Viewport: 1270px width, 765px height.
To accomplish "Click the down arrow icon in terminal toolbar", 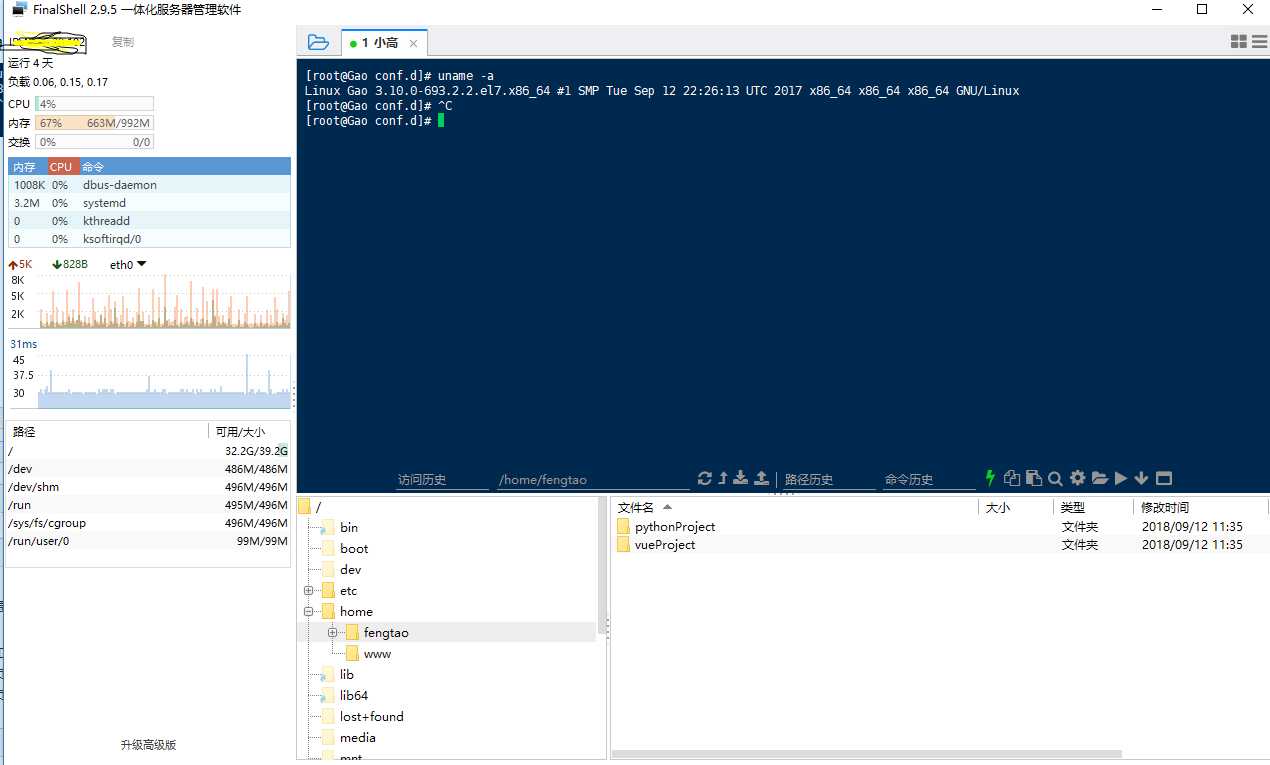I will click(1142, 478).
